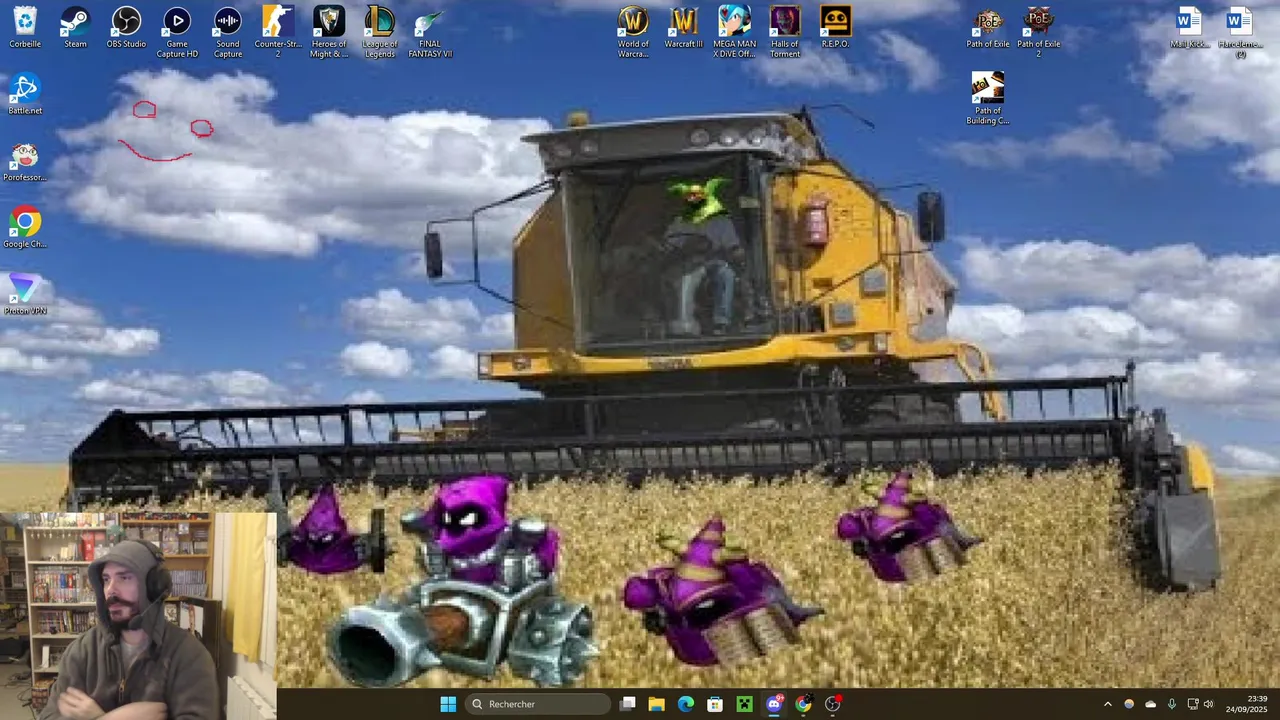Select the OBS Studio shortcut

click(x=126, y=27)
